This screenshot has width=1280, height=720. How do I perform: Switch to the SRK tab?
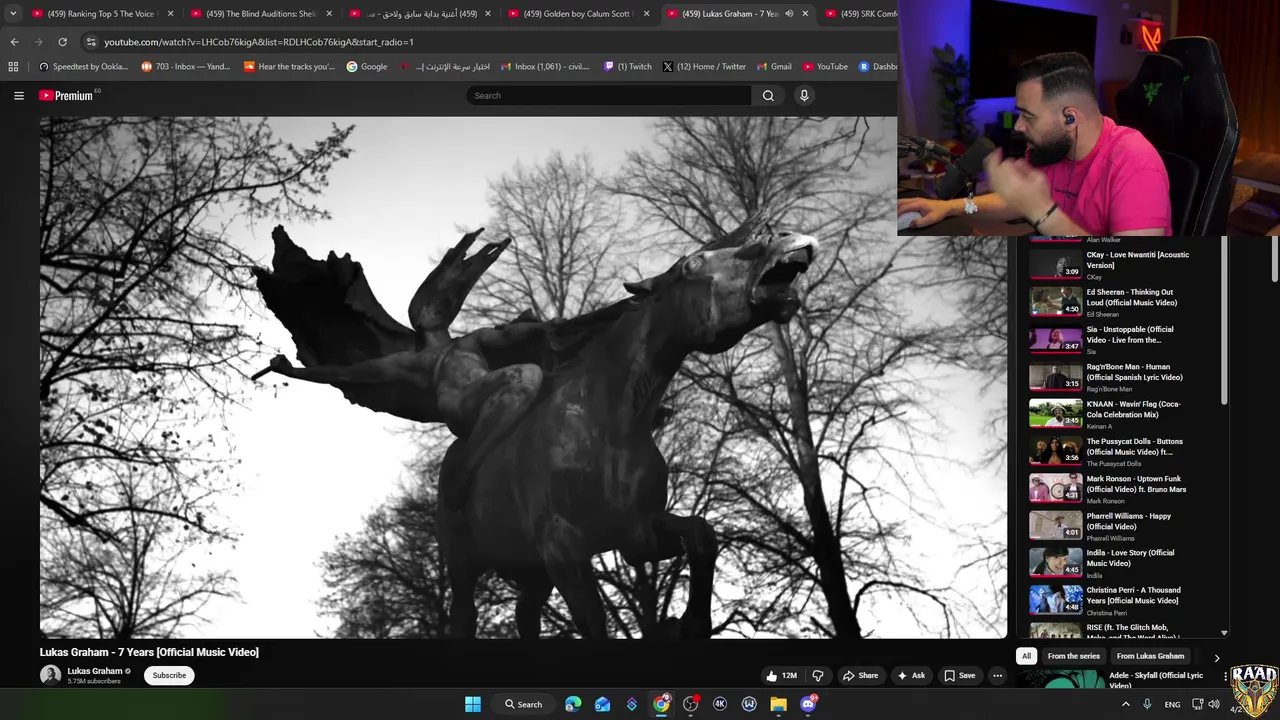(860, 14)
